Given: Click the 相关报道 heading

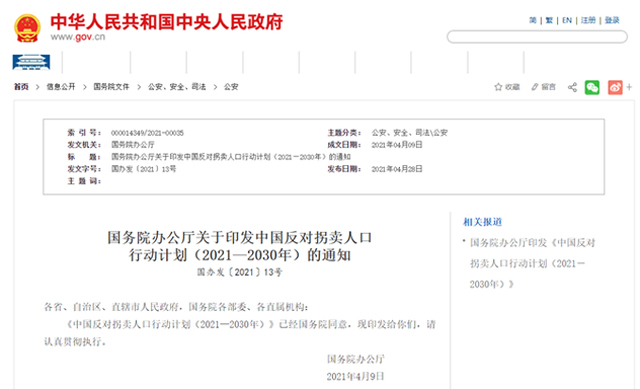Looking at the screenshot, I should (482, 222).
